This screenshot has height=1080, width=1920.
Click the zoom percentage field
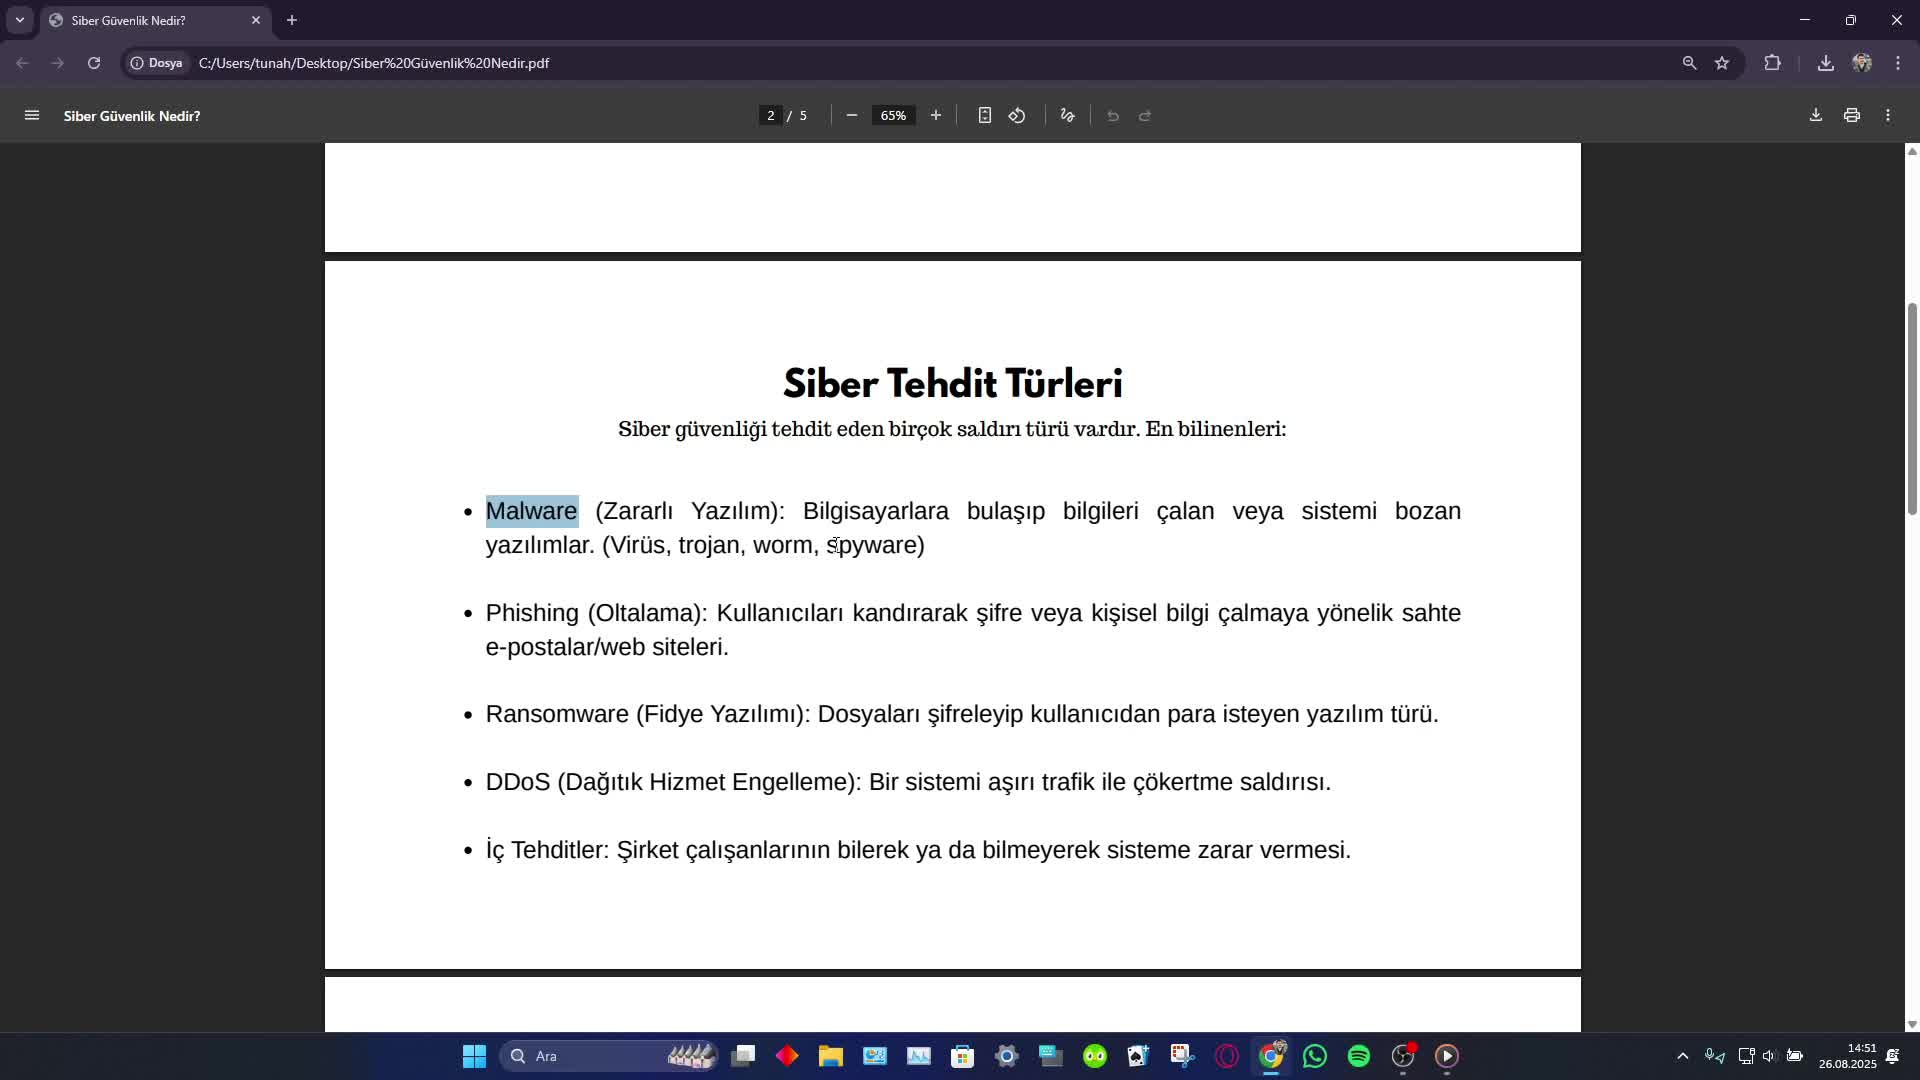893,116
